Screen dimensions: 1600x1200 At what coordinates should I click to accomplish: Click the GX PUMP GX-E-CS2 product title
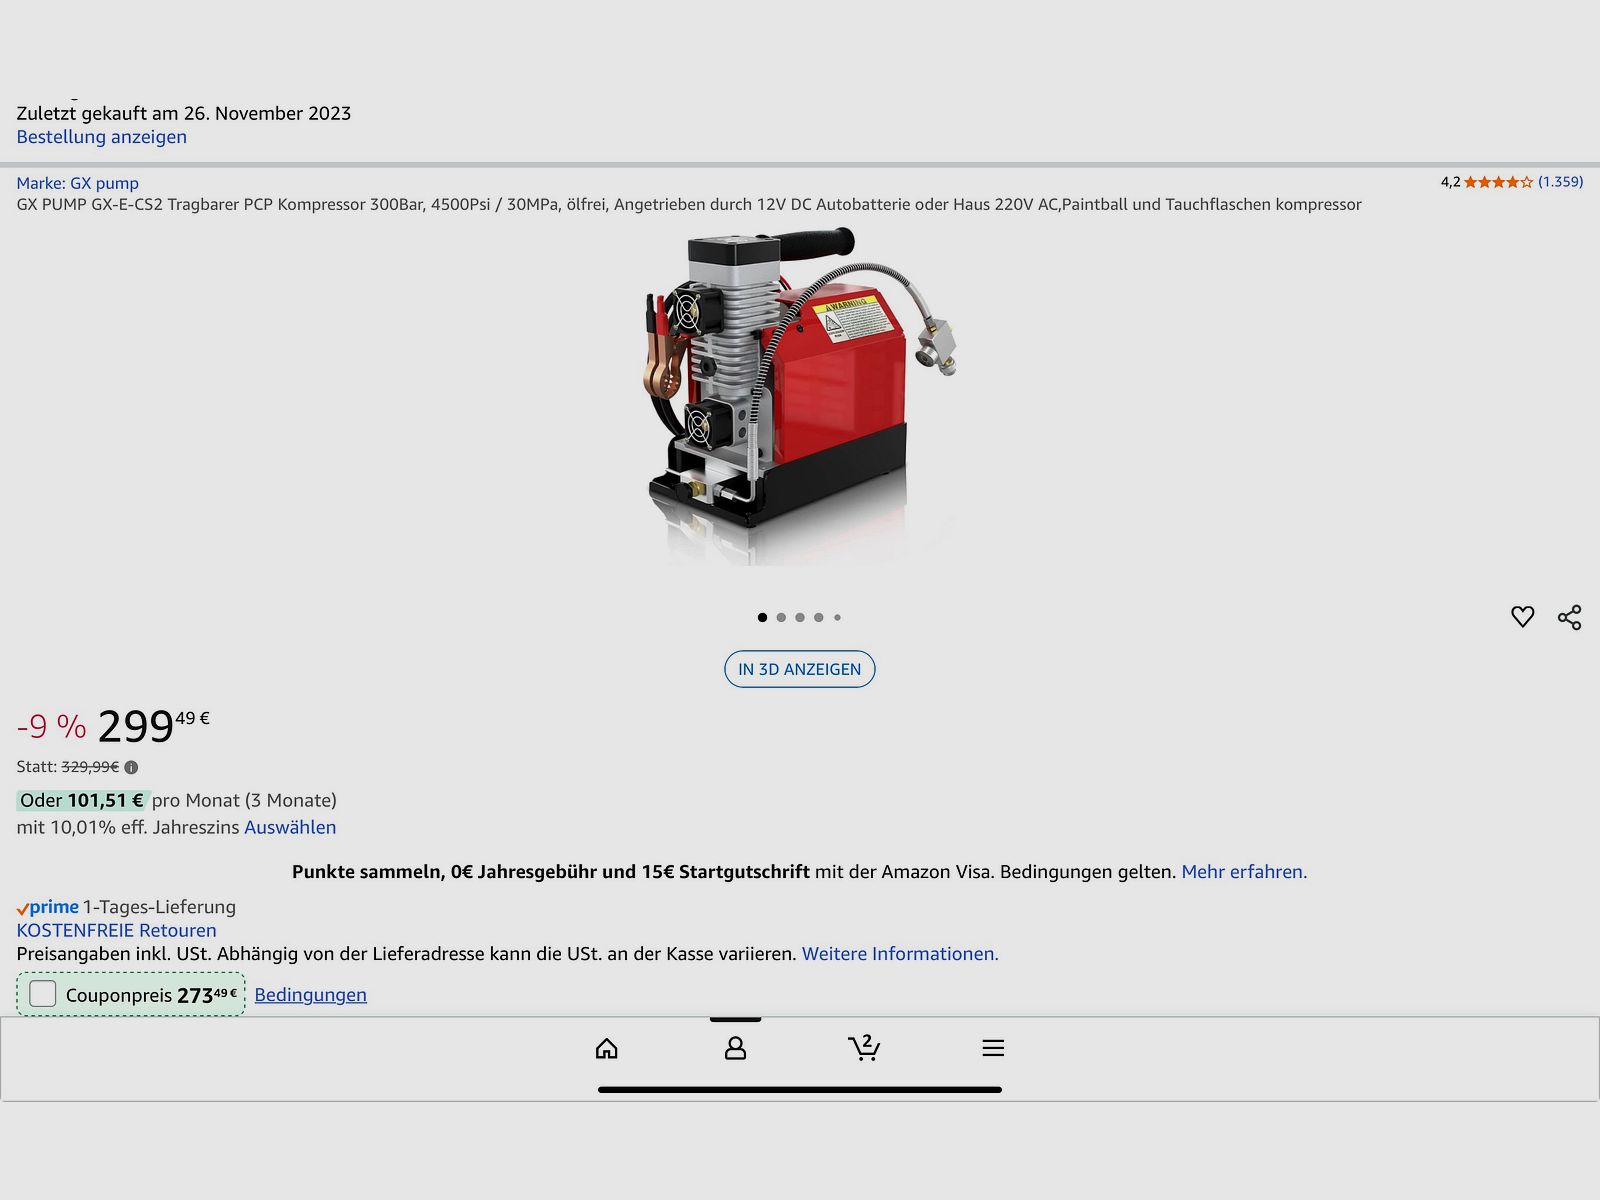[x=689, y=204]
